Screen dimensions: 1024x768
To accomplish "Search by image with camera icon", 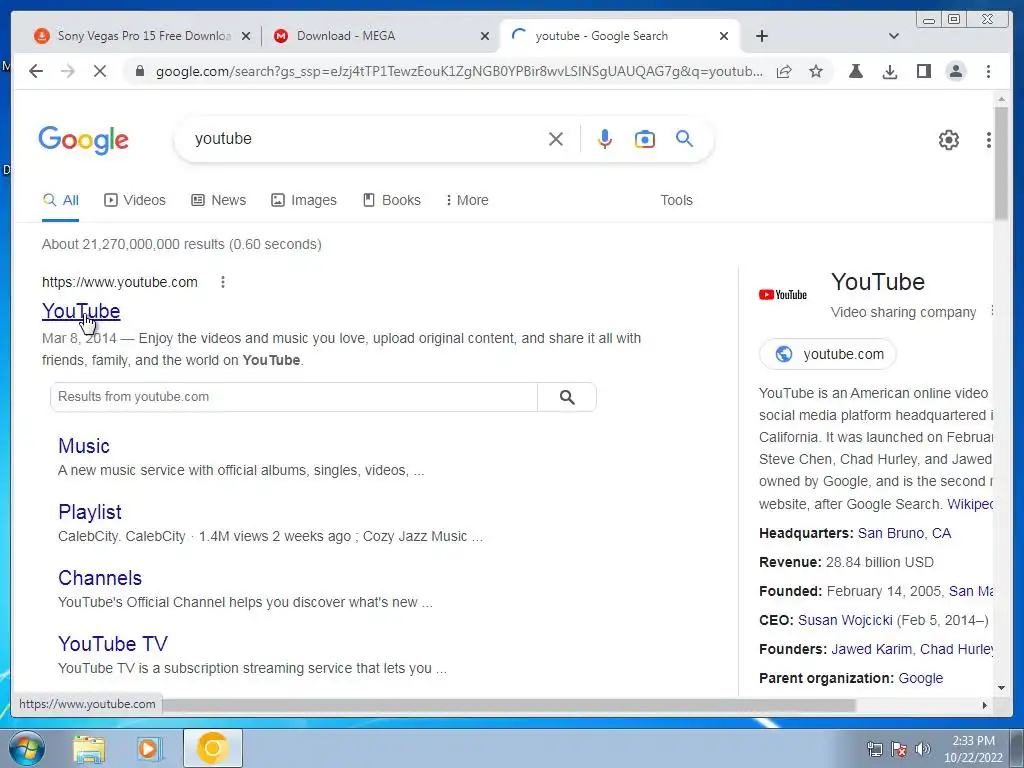I will (645, 139).
